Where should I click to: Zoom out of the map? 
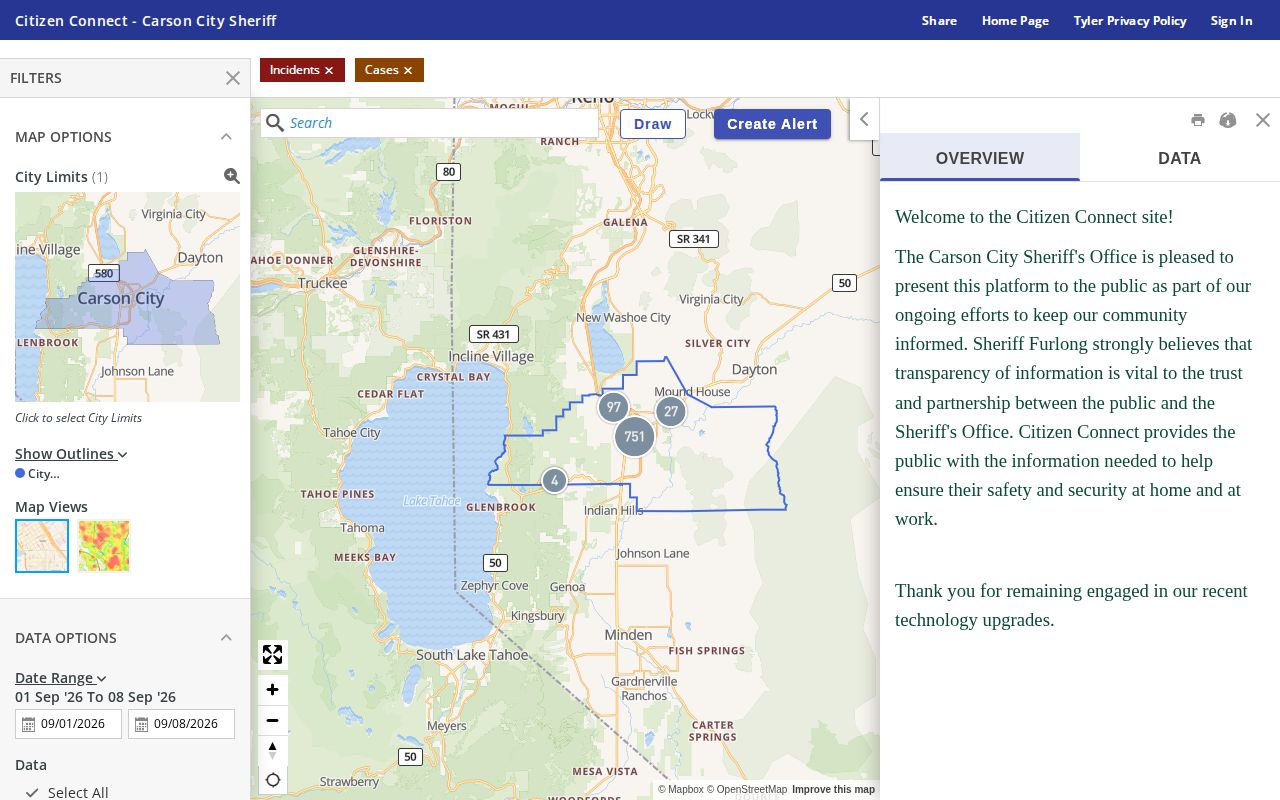pyautogui.click(x=272, y=720)
